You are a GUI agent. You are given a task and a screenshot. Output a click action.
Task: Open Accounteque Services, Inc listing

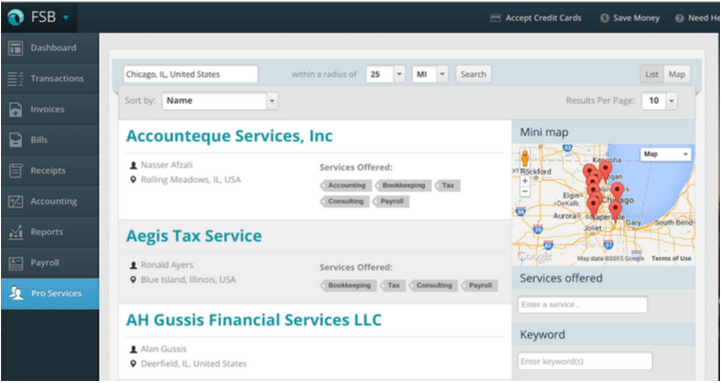(229, 136)
